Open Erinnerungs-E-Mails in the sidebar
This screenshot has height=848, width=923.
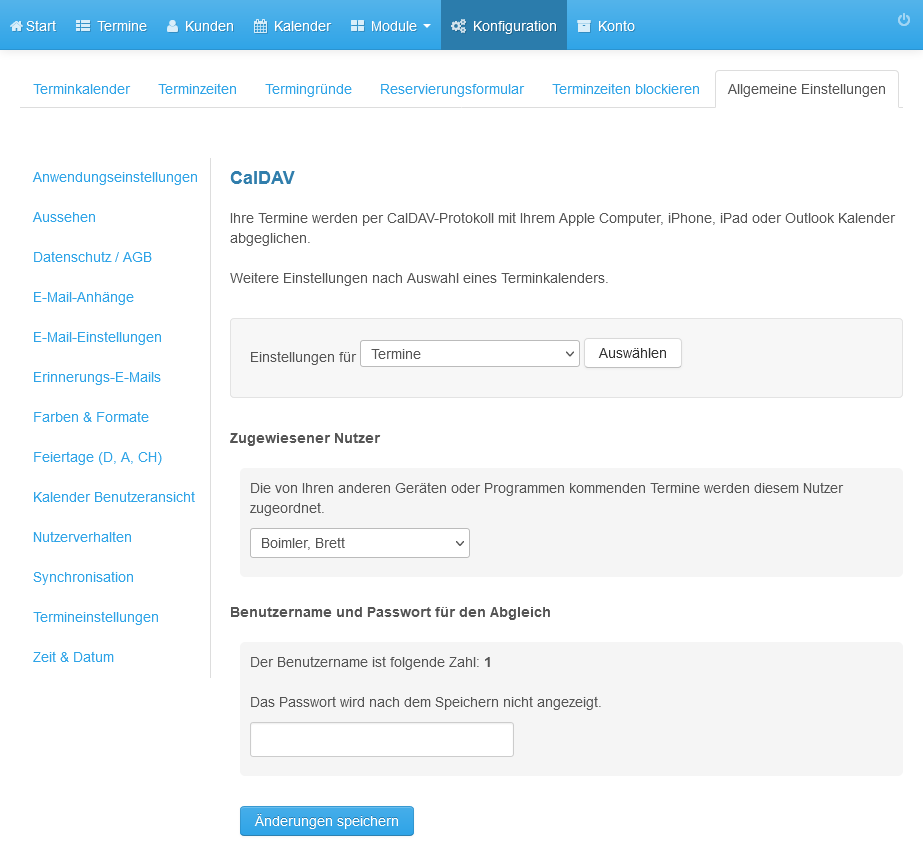[97, 377]
